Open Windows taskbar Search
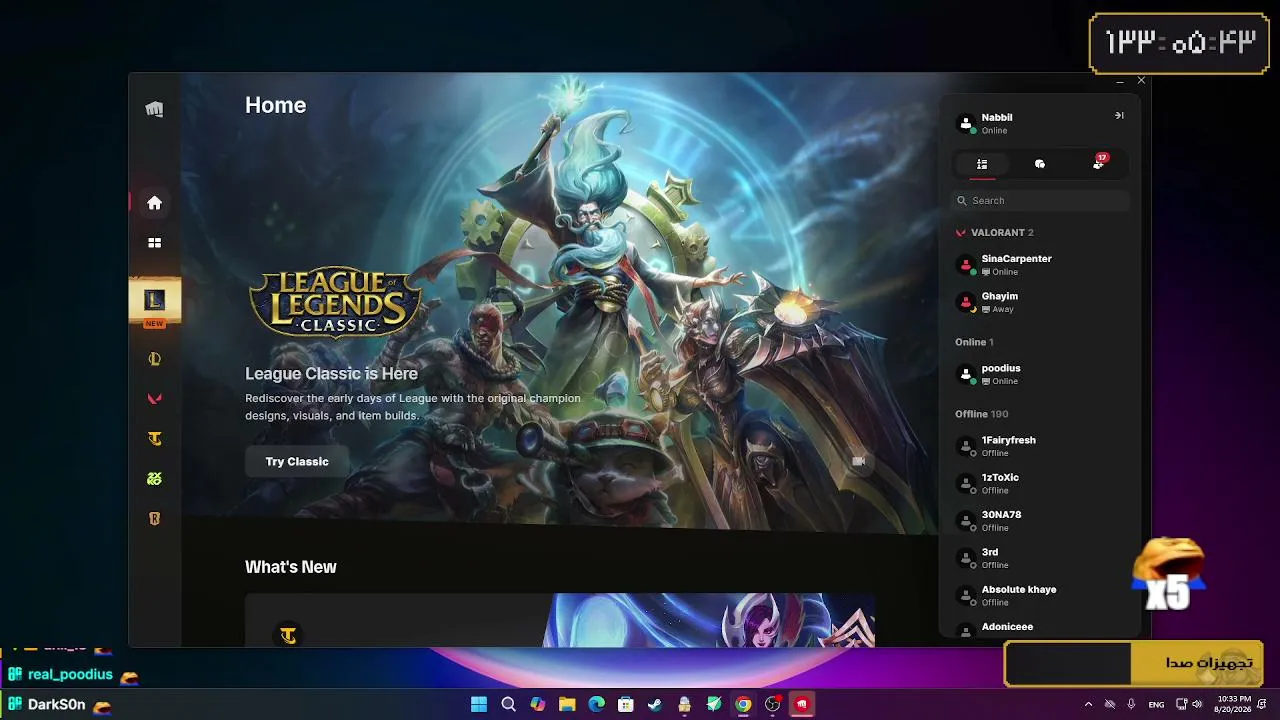 (508, 704)
